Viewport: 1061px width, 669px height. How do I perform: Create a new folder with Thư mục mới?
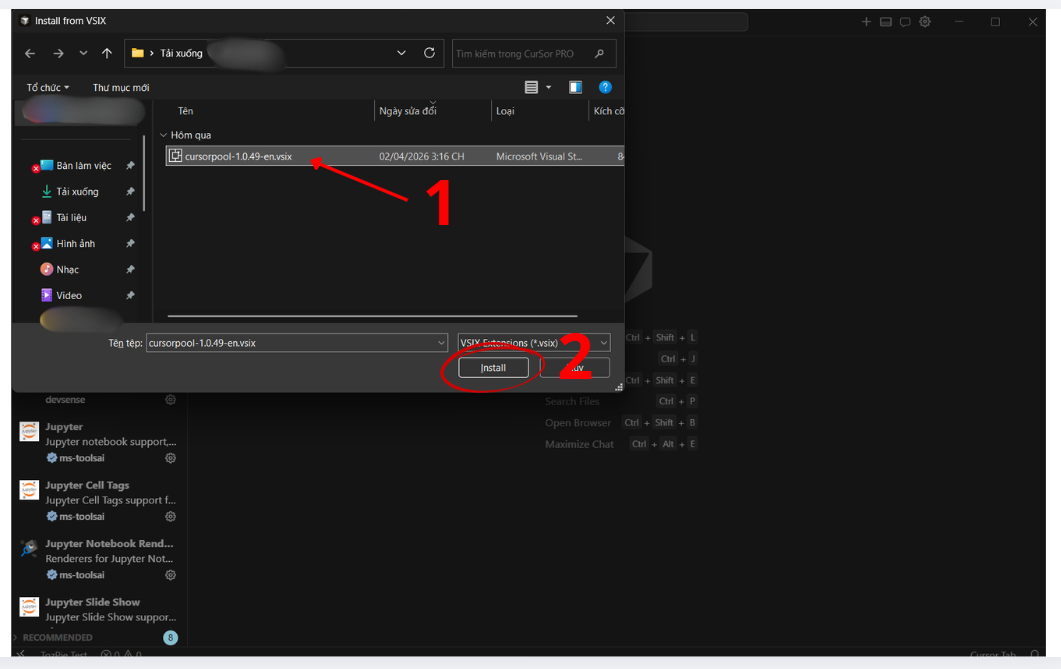(121, 87)
